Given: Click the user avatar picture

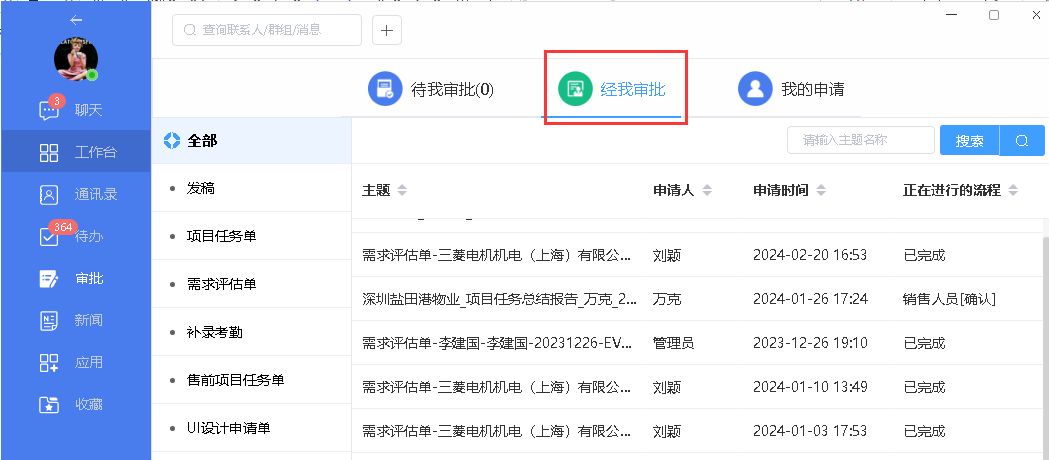Looking at the screenshot, I should [76, 60].
